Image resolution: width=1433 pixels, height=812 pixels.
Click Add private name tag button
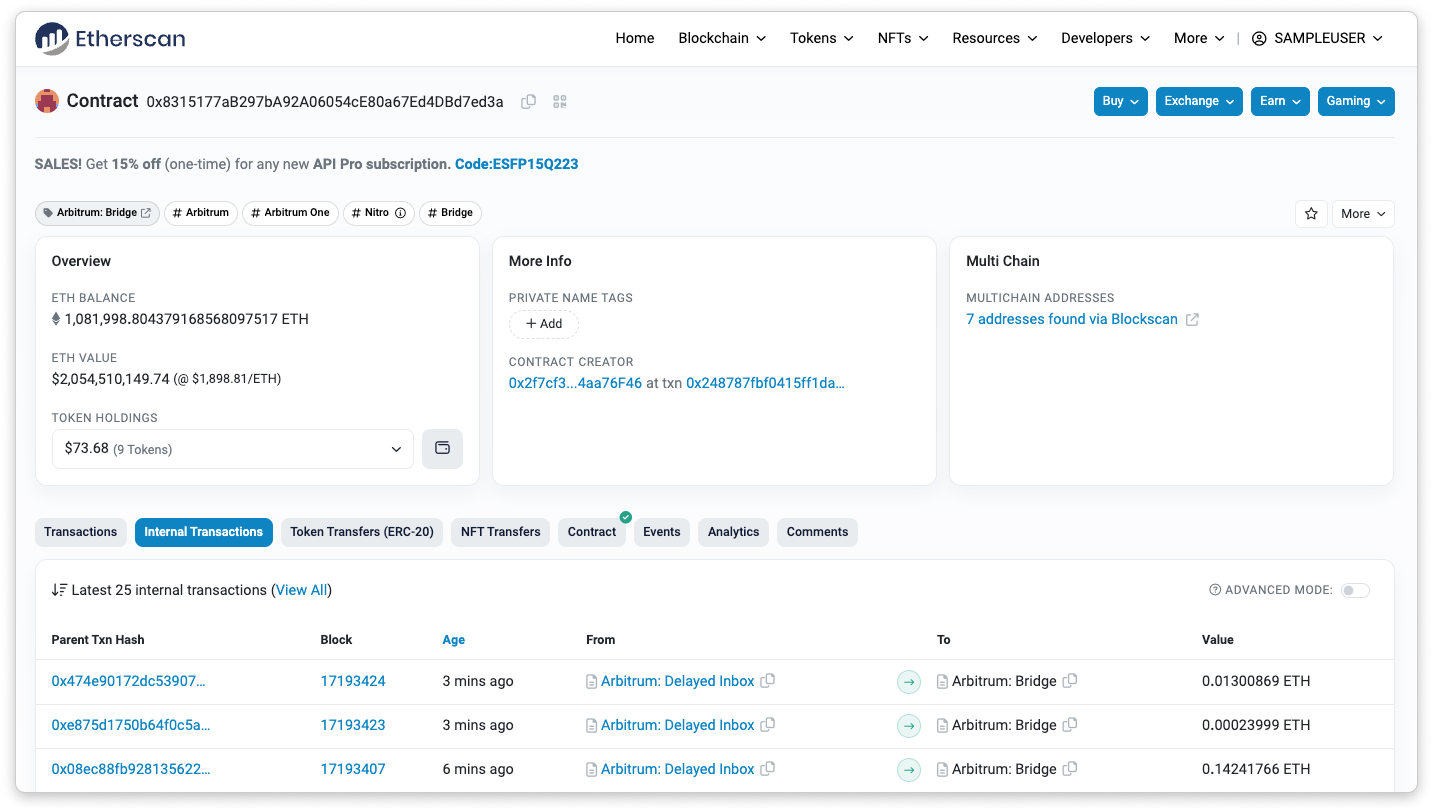(544, 324)
